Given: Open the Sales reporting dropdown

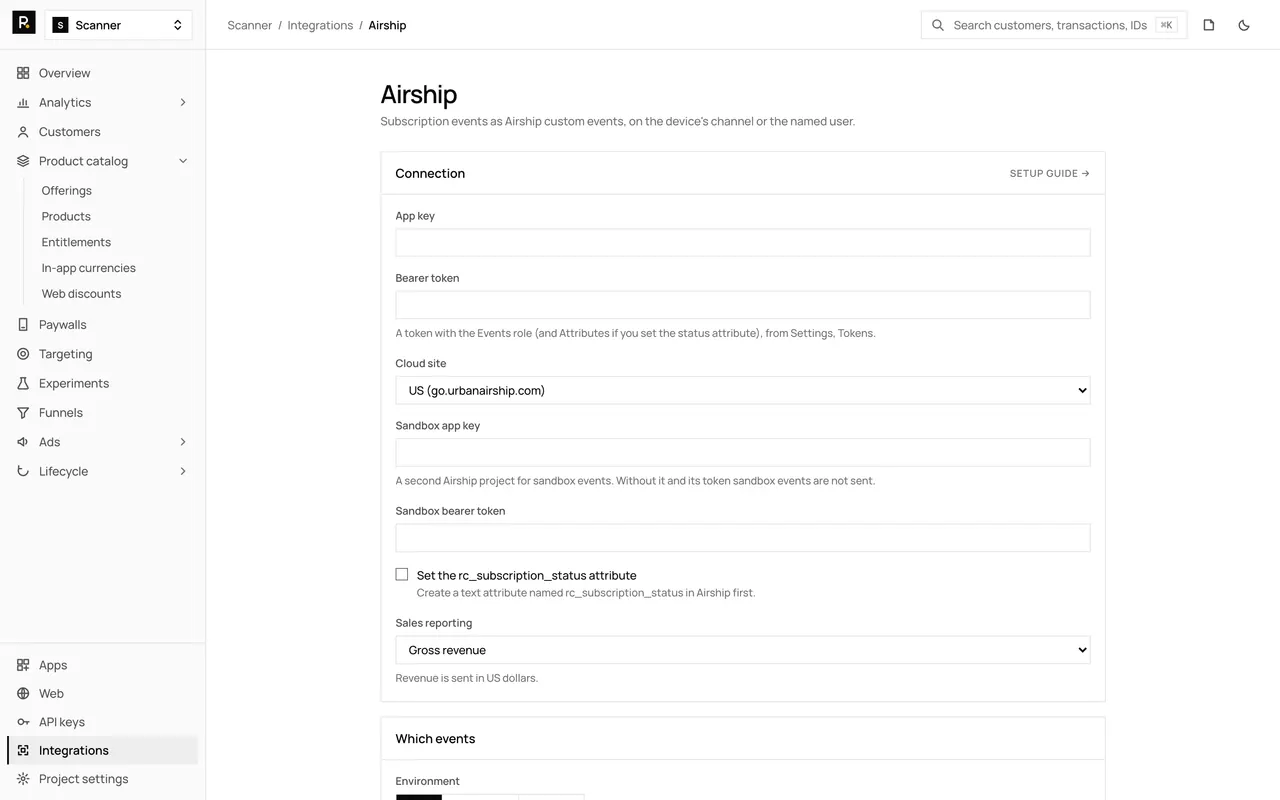Looking at the screenshot, I should tap(743, 650).
